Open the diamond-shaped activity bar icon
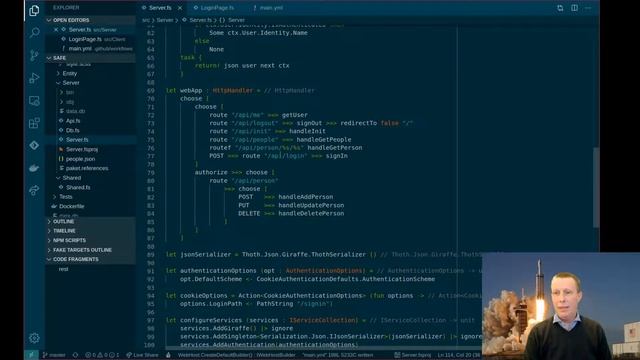 click(x=34, y=145)
